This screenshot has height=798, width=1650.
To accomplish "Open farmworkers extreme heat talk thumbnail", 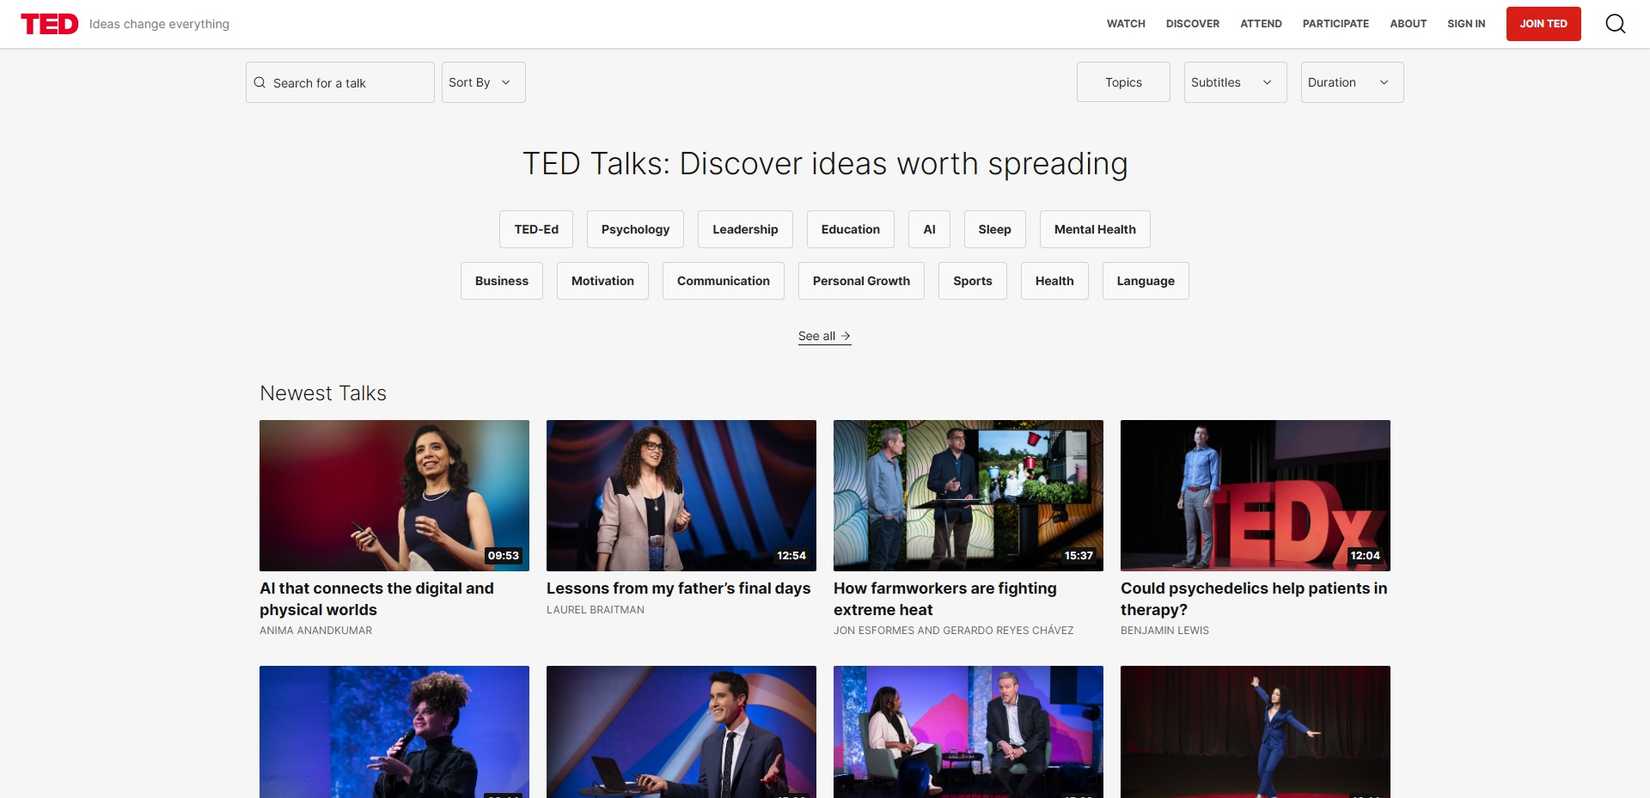I will tap(968, 496).
